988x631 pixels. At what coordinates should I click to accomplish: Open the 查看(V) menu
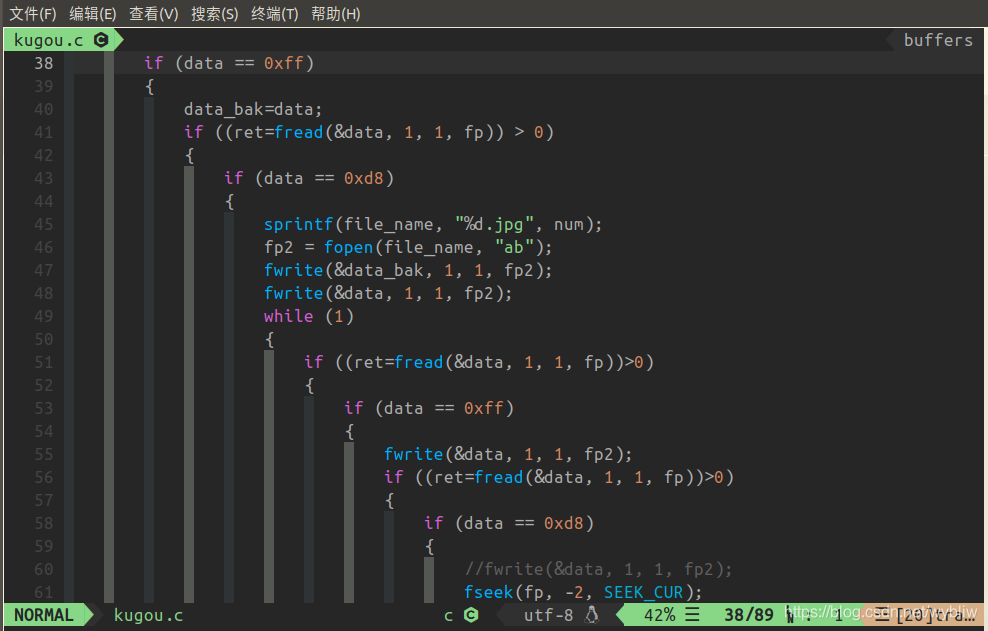[x=154, y=14]
